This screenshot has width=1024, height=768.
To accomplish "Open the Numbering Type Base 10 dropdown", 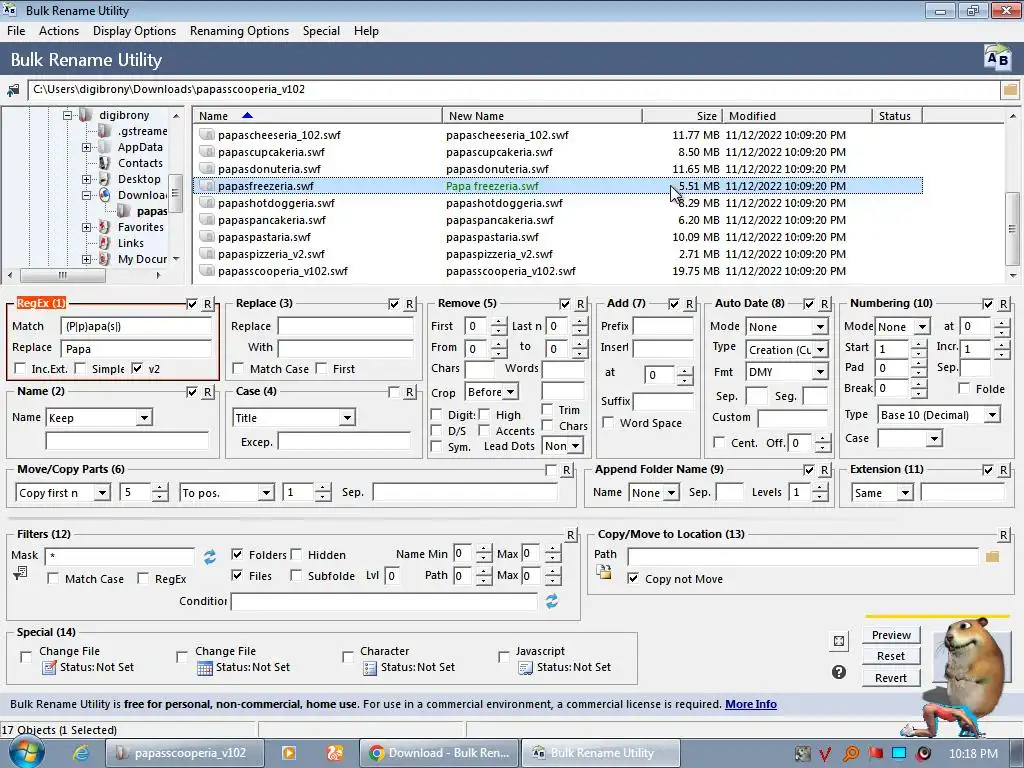I will [x=993, y=415].
